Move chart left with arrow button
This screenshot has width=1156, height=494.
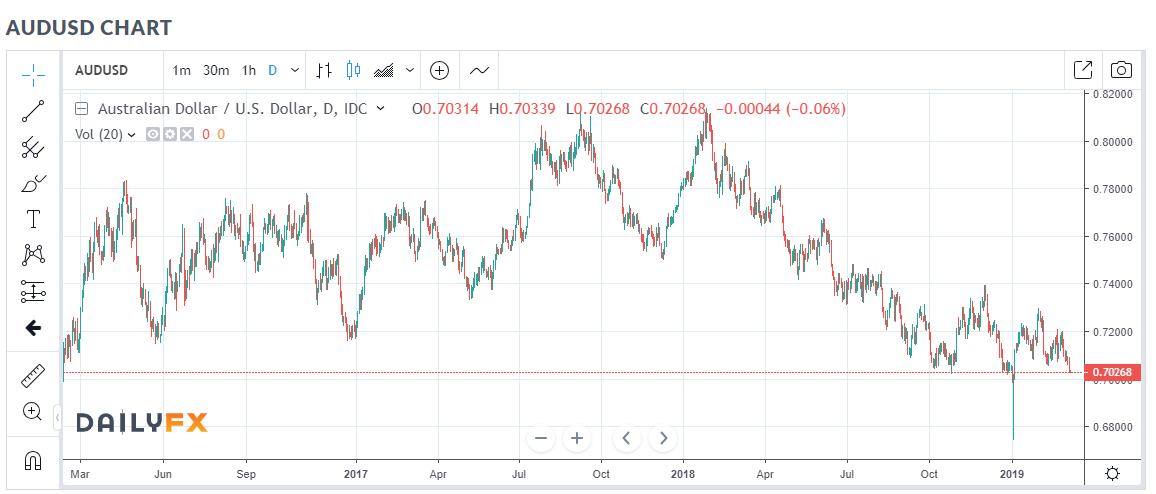point(627,438)
